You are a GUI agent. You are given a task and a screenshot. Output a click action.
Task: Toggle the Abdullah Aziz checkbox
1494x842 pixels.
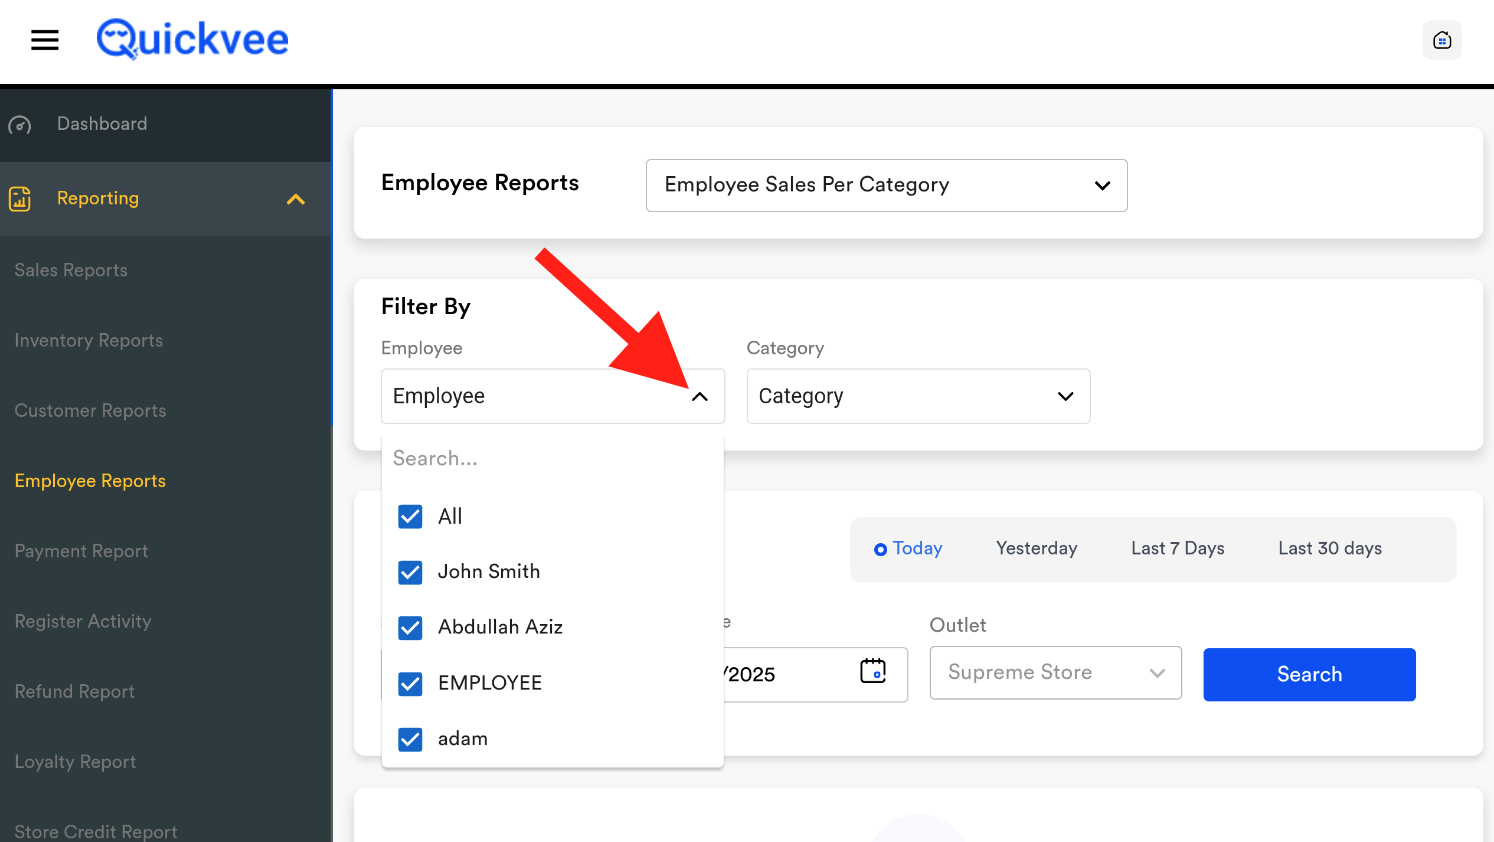(410, 628)
